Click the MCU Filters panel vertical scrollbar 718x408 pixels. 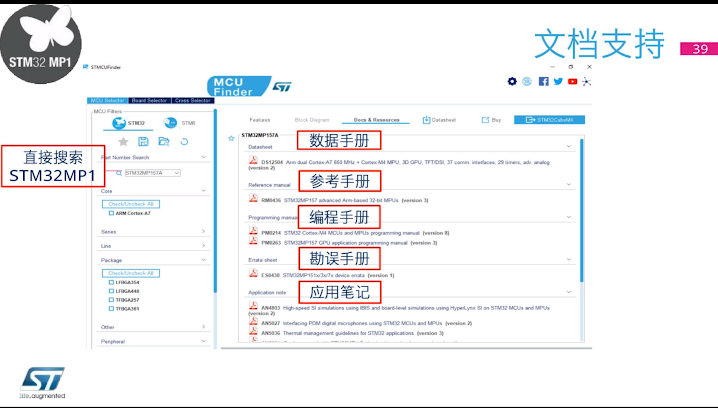215,201
